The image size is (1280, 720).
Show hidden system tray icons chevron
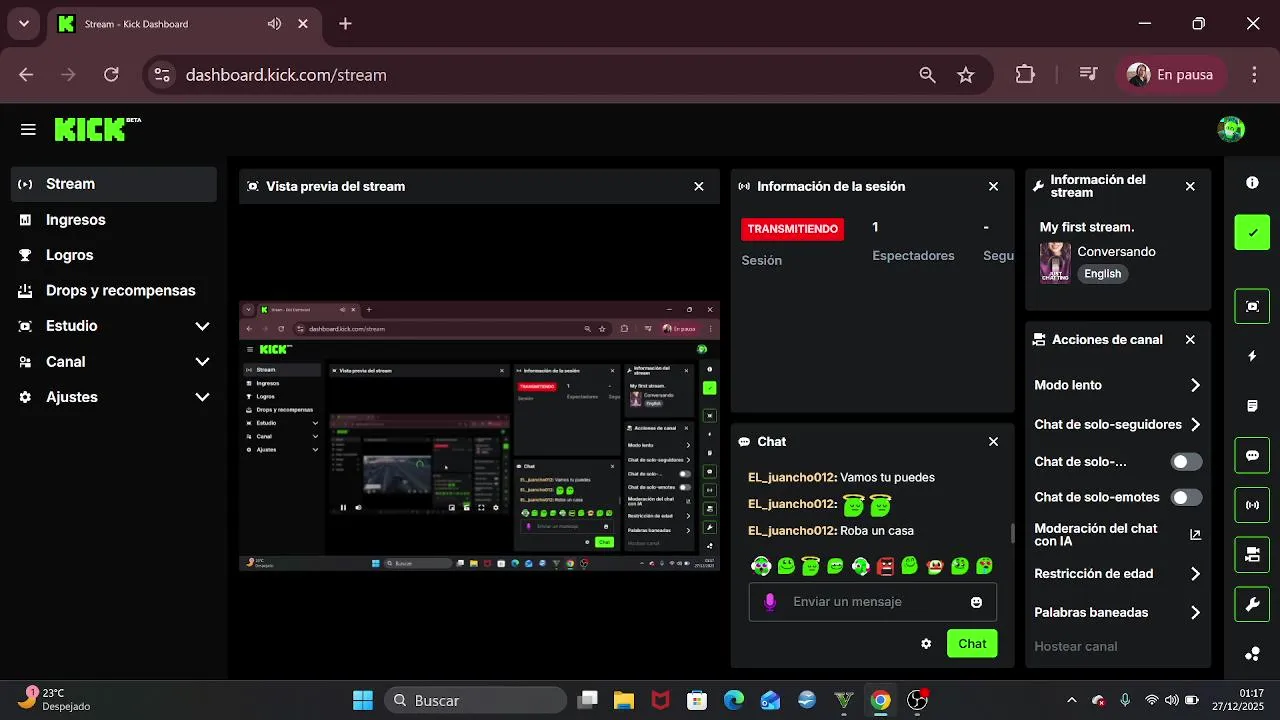pyautogui.click(x=1072, y=701)
